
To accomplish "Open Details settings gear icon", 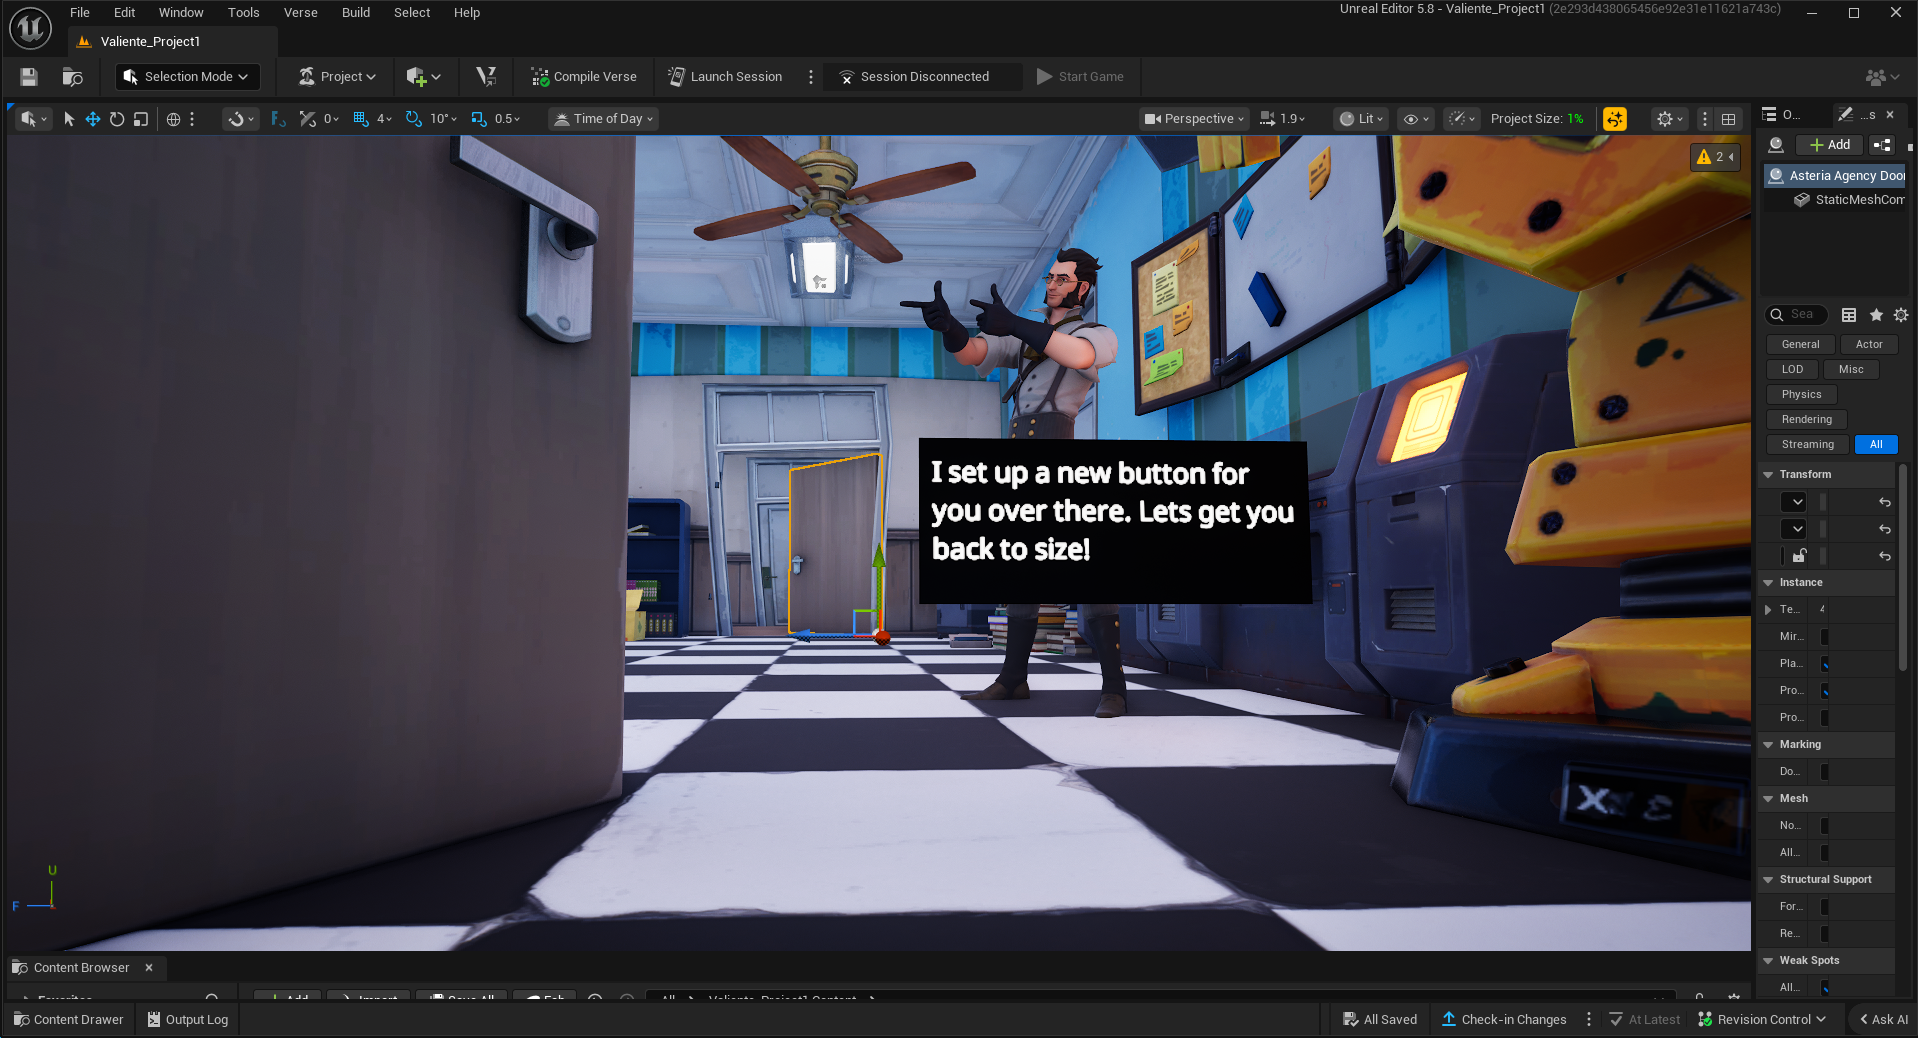I will [1901, 315].
